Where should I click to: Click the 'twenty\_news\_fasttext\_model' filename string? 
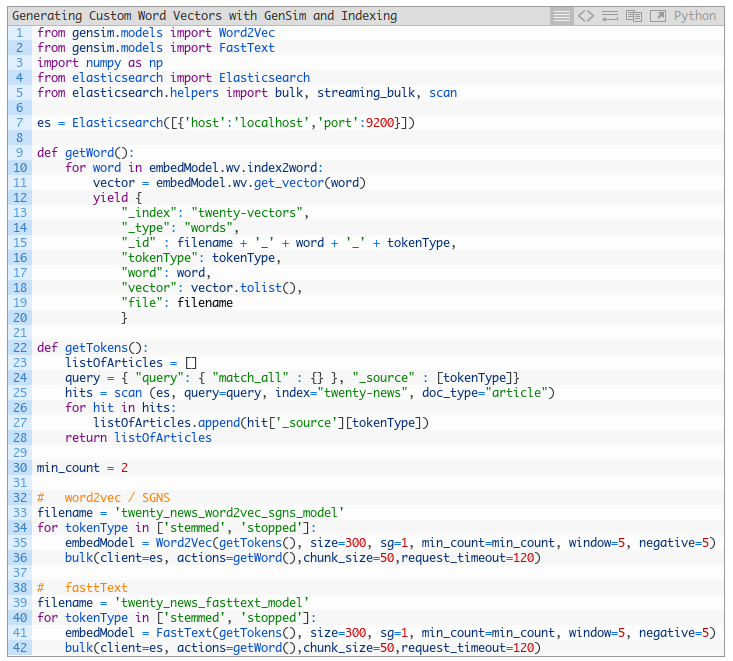pyautogui.click(x=211, y=603)
